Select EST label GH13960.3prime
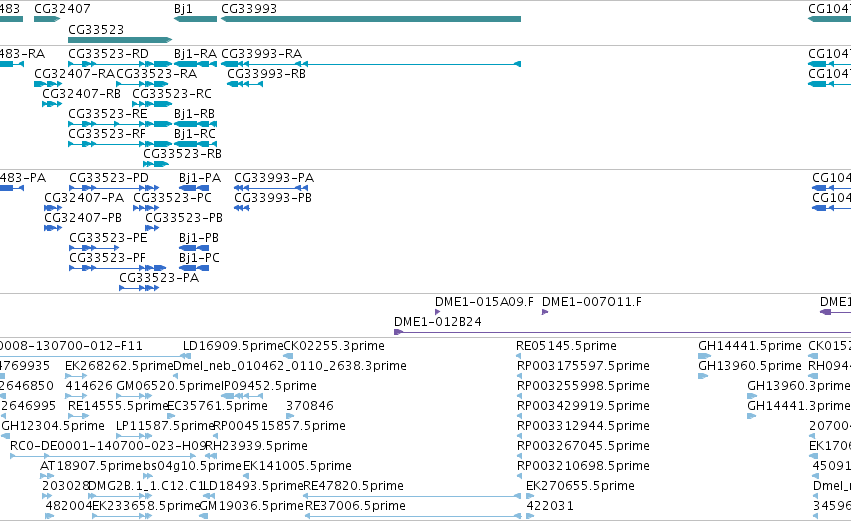The width and height of the screenshot is (851, 521). point(799,386)
